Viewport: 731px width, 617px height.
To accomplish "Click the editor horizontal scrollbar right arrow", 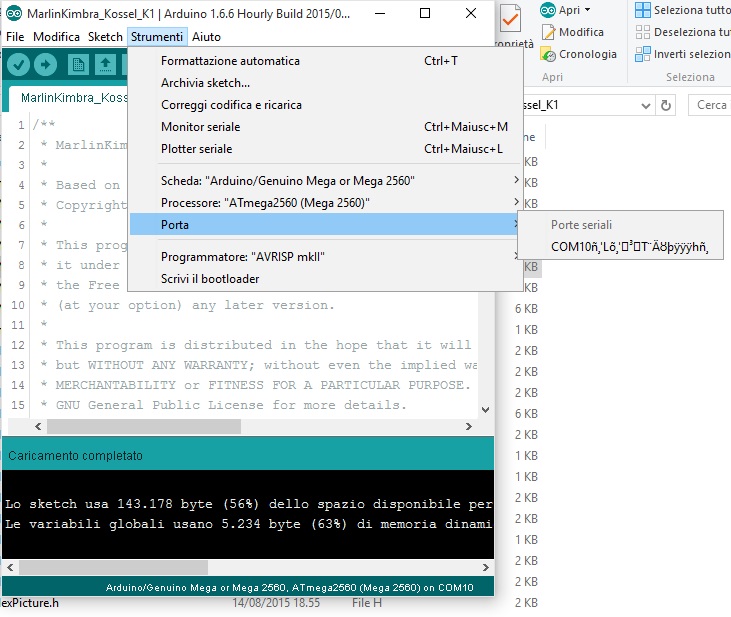I will click(469, 426).
